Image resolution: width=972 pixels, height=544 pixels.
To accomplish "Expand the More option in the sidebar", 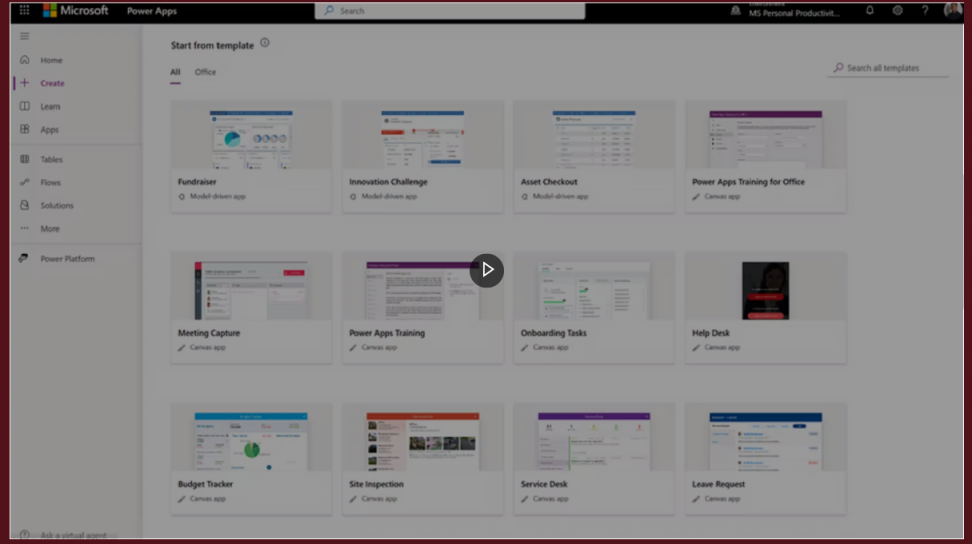I will pos(49,228).
